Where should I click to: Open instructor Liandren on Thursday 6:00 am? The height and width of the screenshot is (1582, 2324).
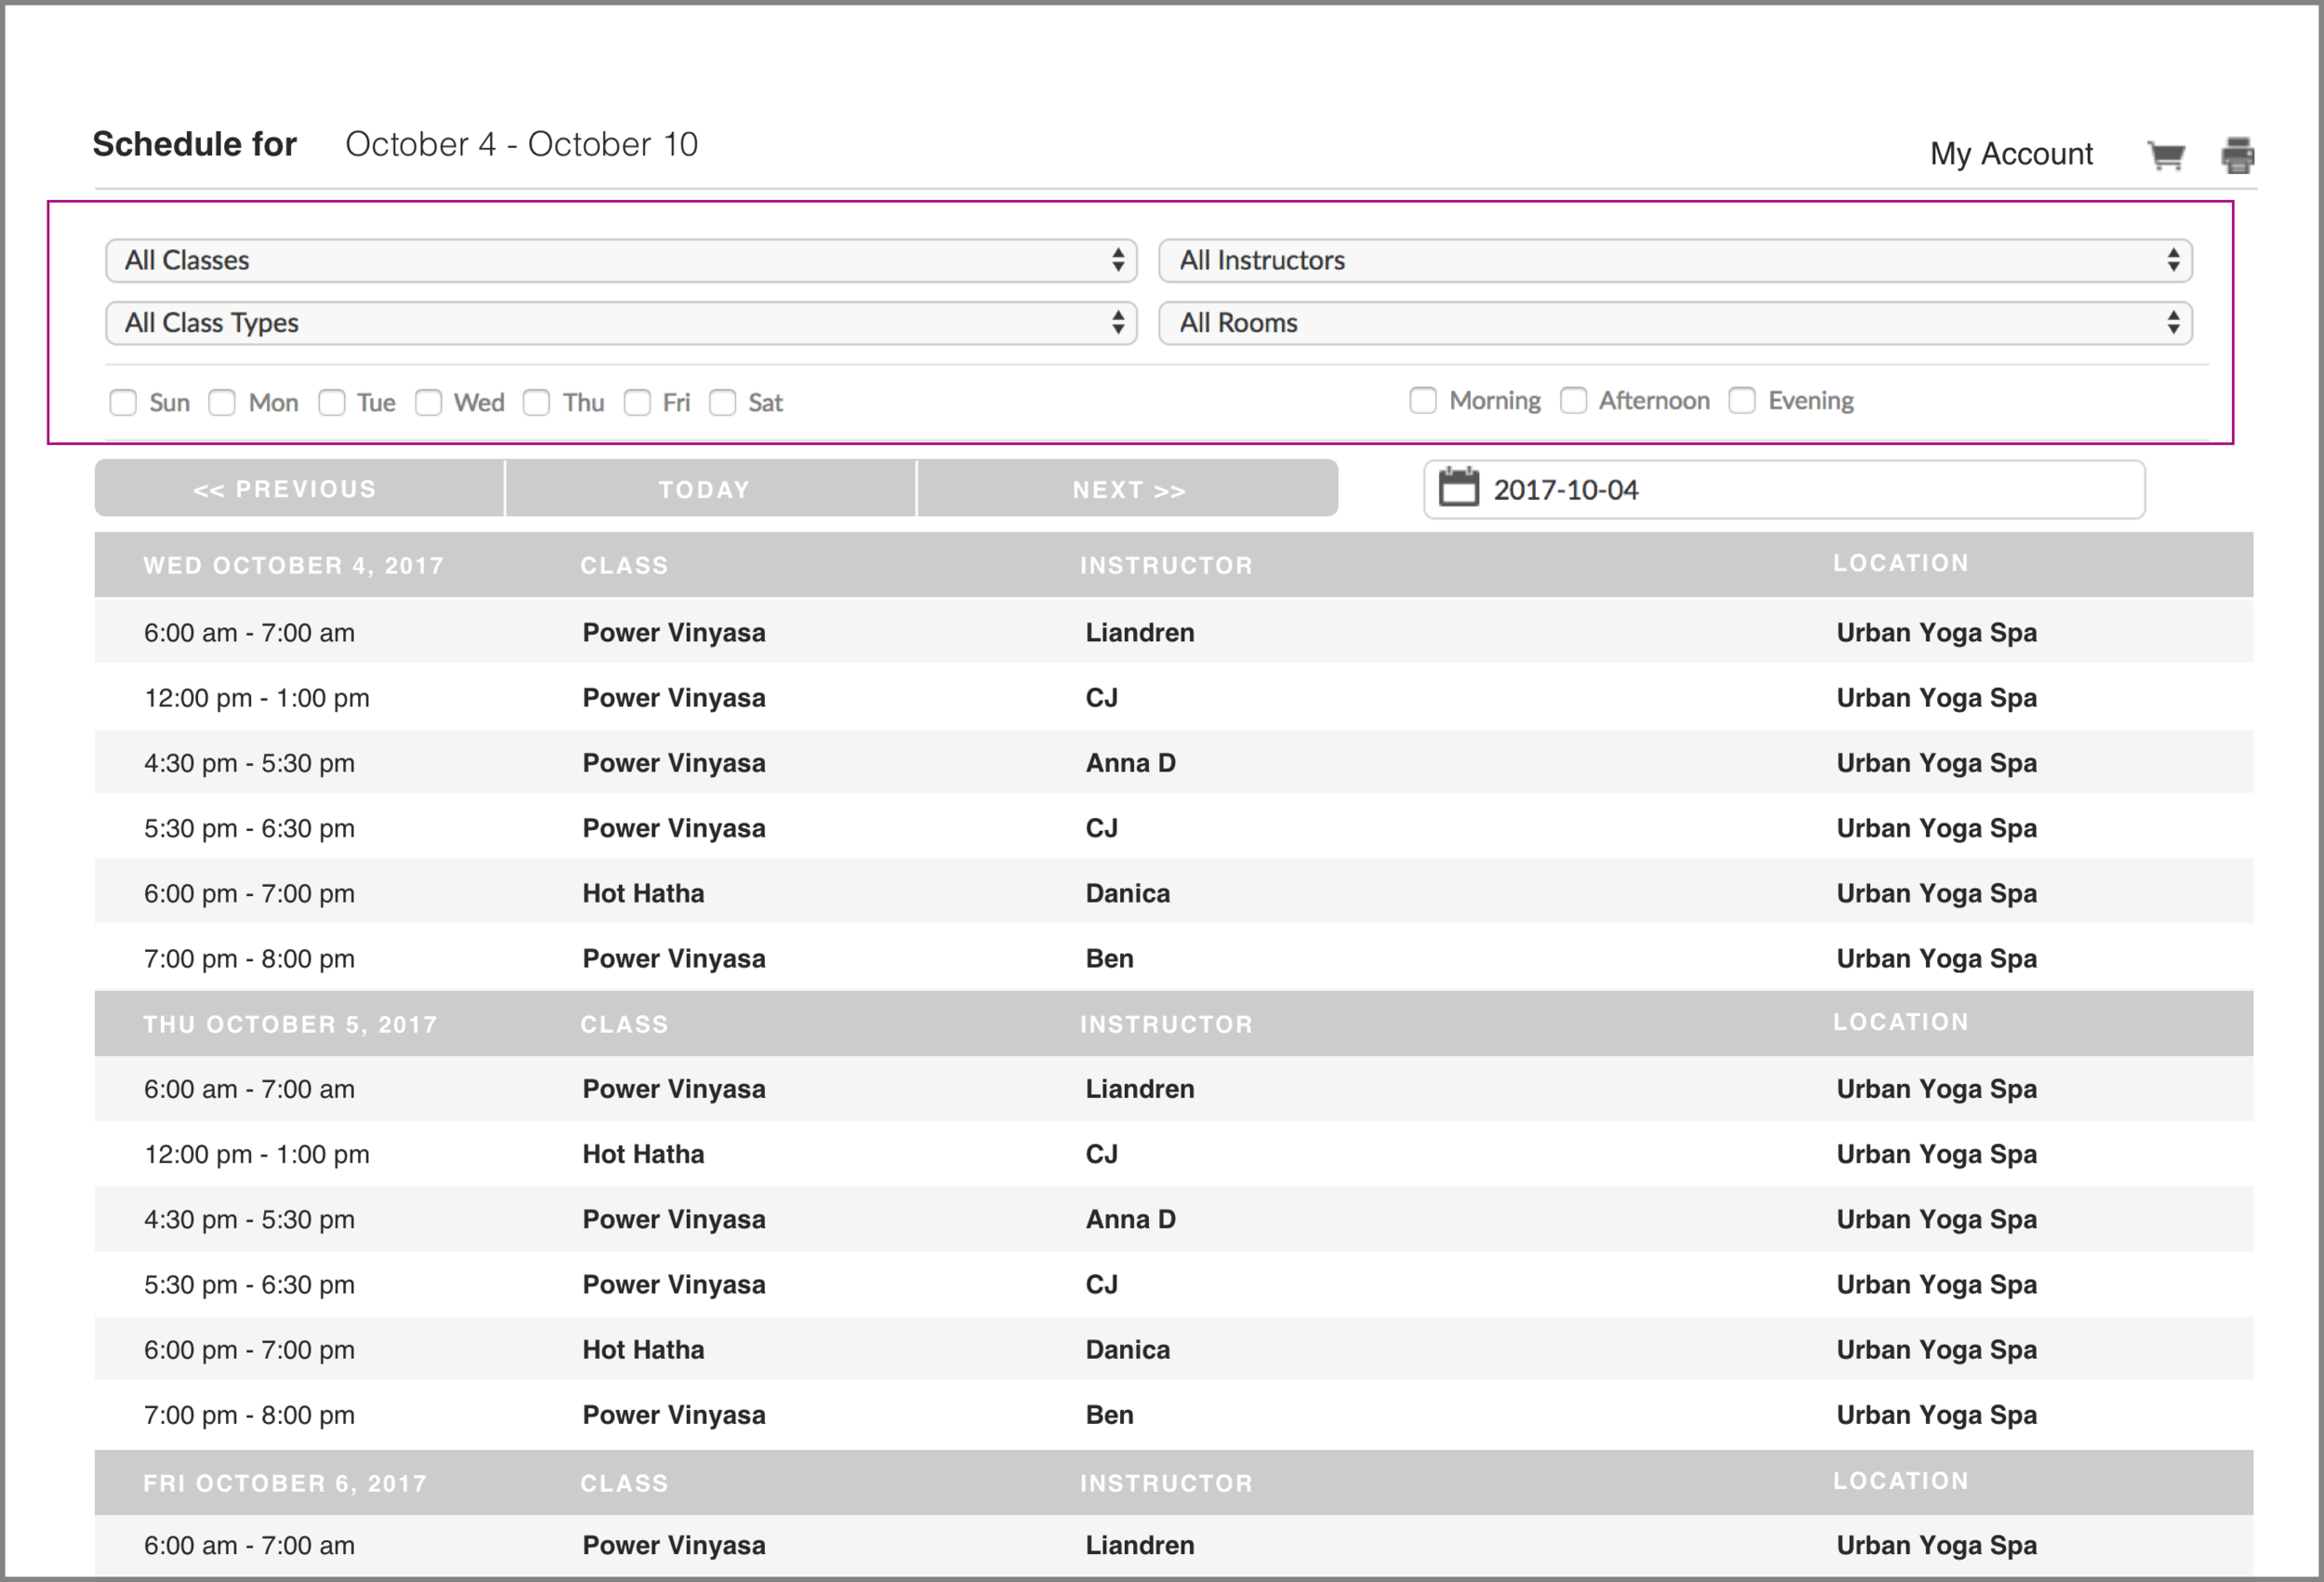(x=1140, y=1089)
